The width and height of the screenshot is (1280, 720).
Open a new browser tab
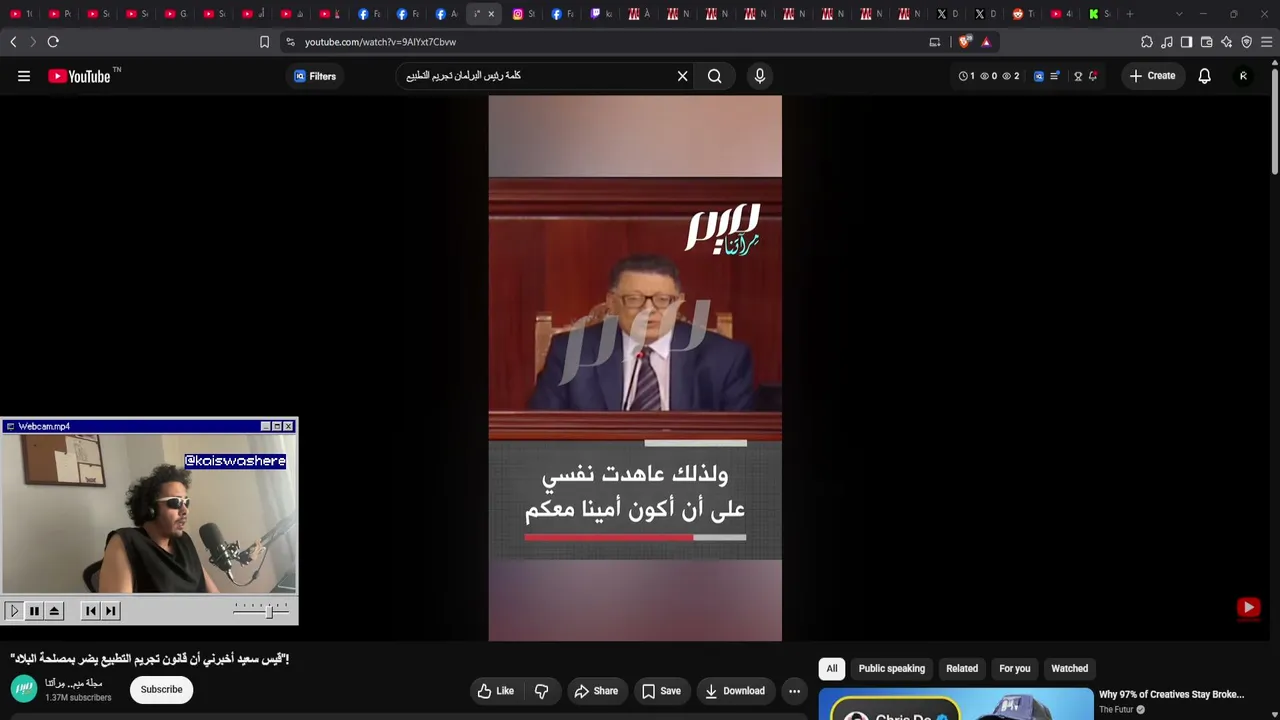[1130, 14]
